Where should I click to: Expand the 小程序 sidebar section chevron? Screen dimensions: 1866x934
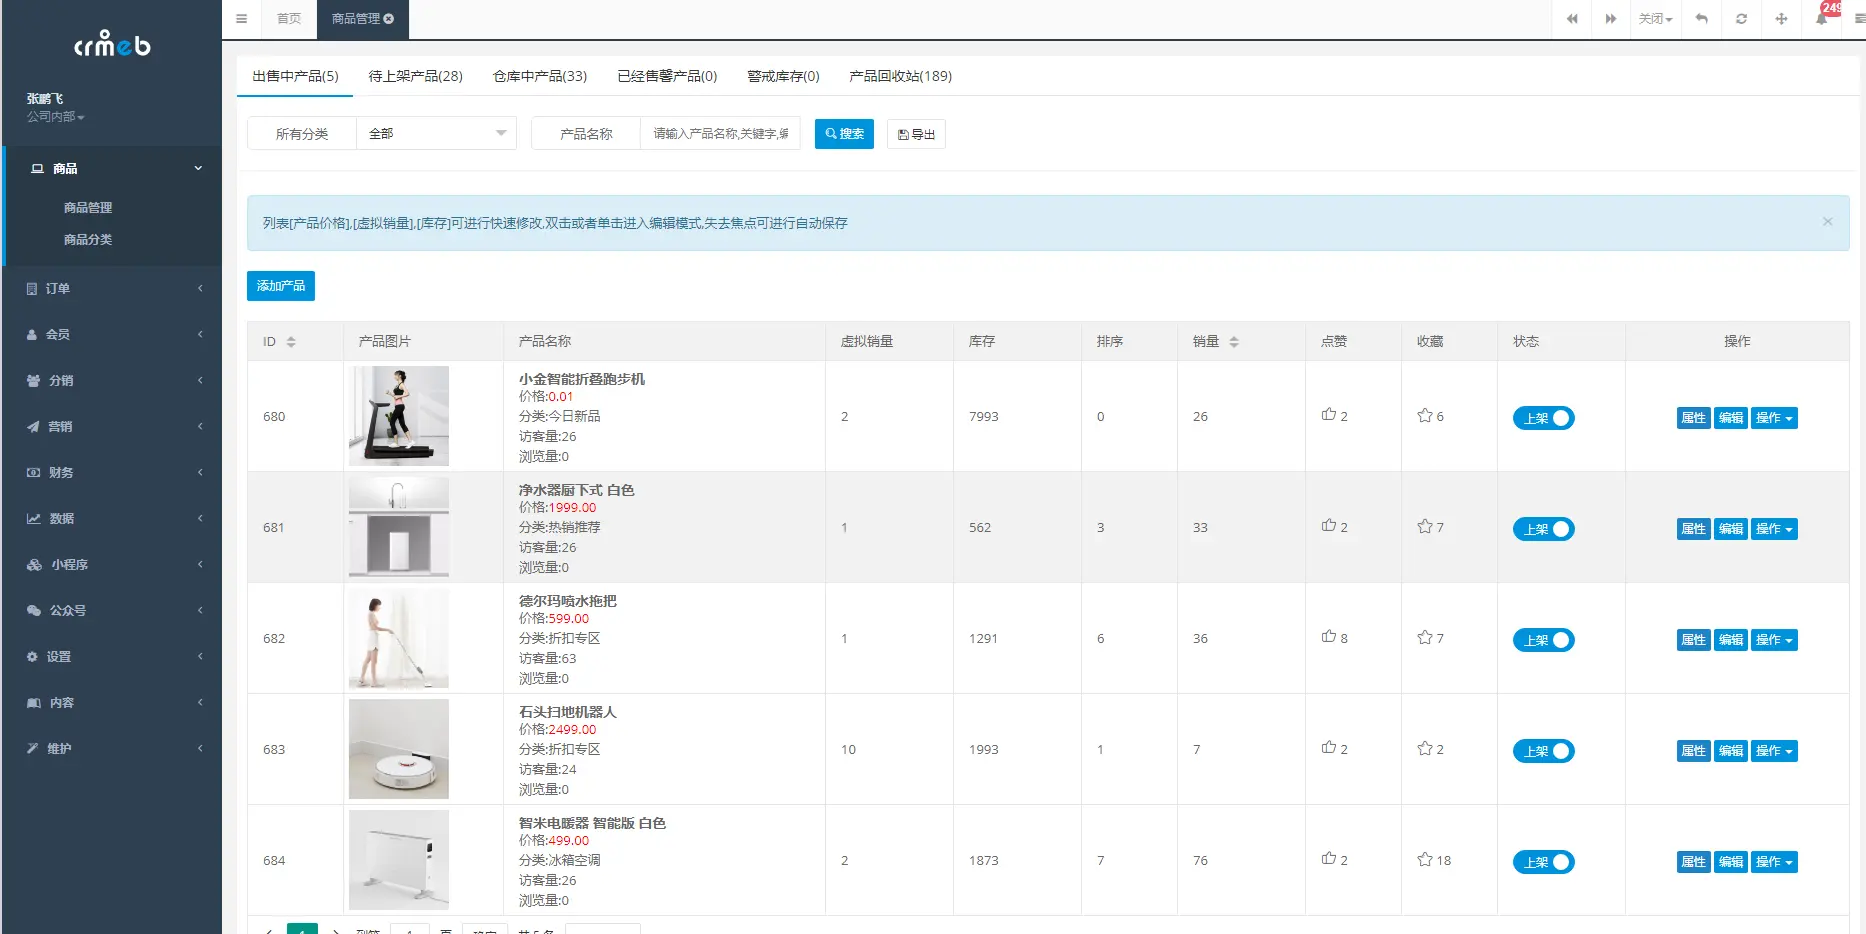(200, 565)
